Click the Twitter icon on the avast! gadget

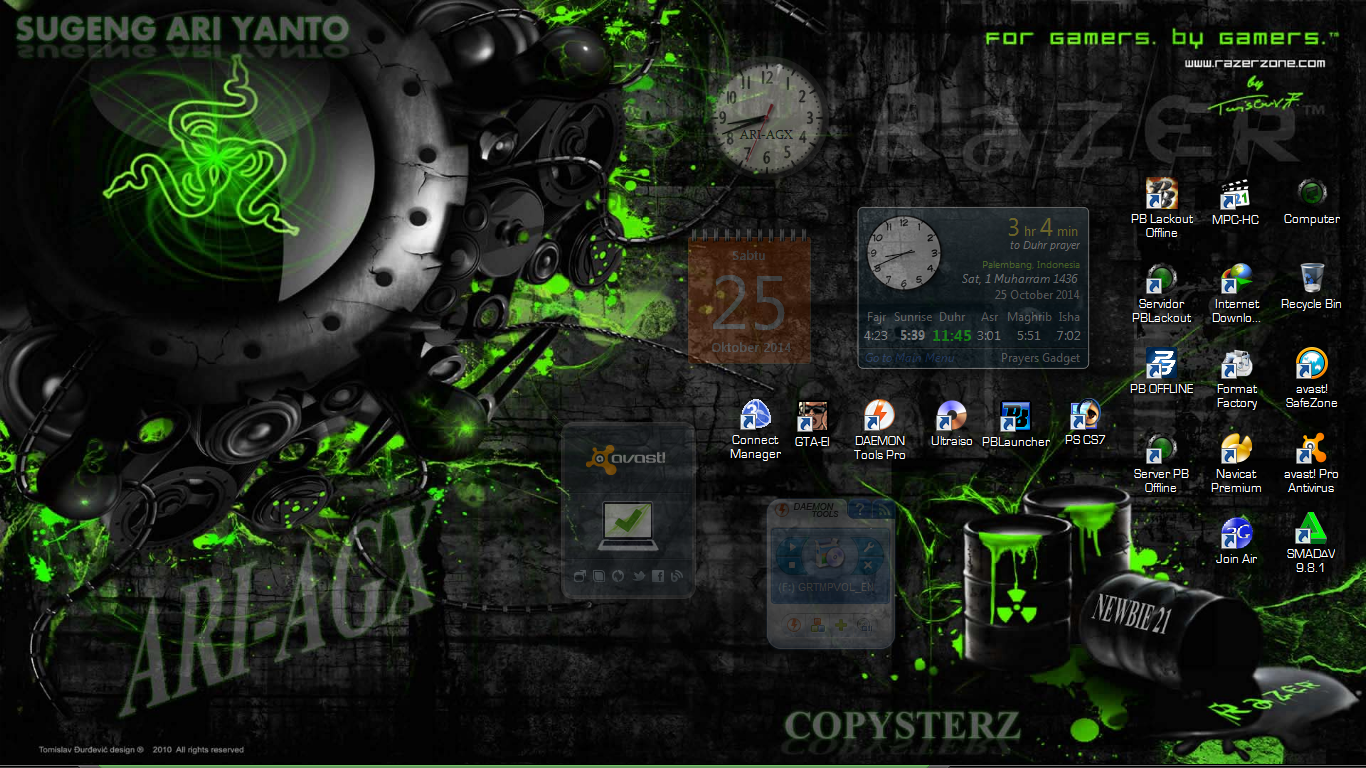point(638,576)
